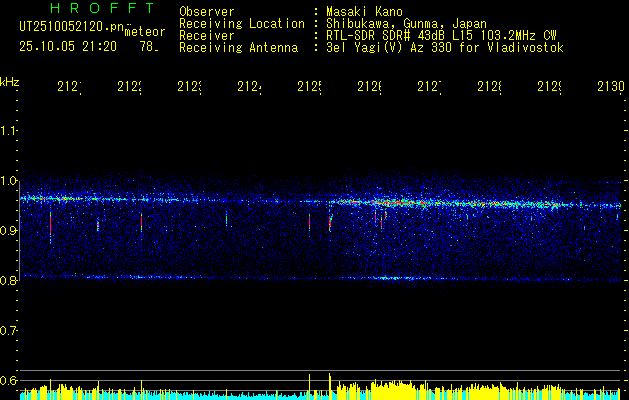Click the 0.7 frequency axis label
Image resolution: width=629 pixels, height=400 pixels.
coord(8,331)
